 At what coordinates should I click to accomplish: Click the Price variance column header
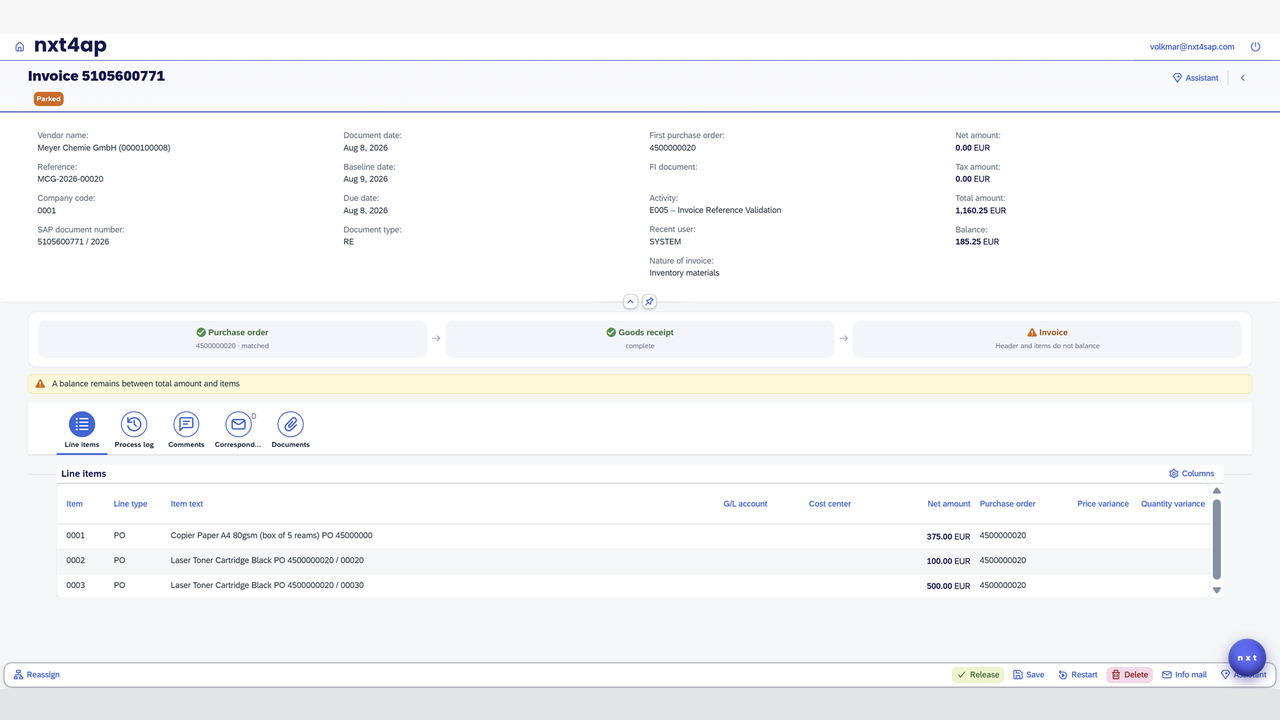coord(1103,504)
